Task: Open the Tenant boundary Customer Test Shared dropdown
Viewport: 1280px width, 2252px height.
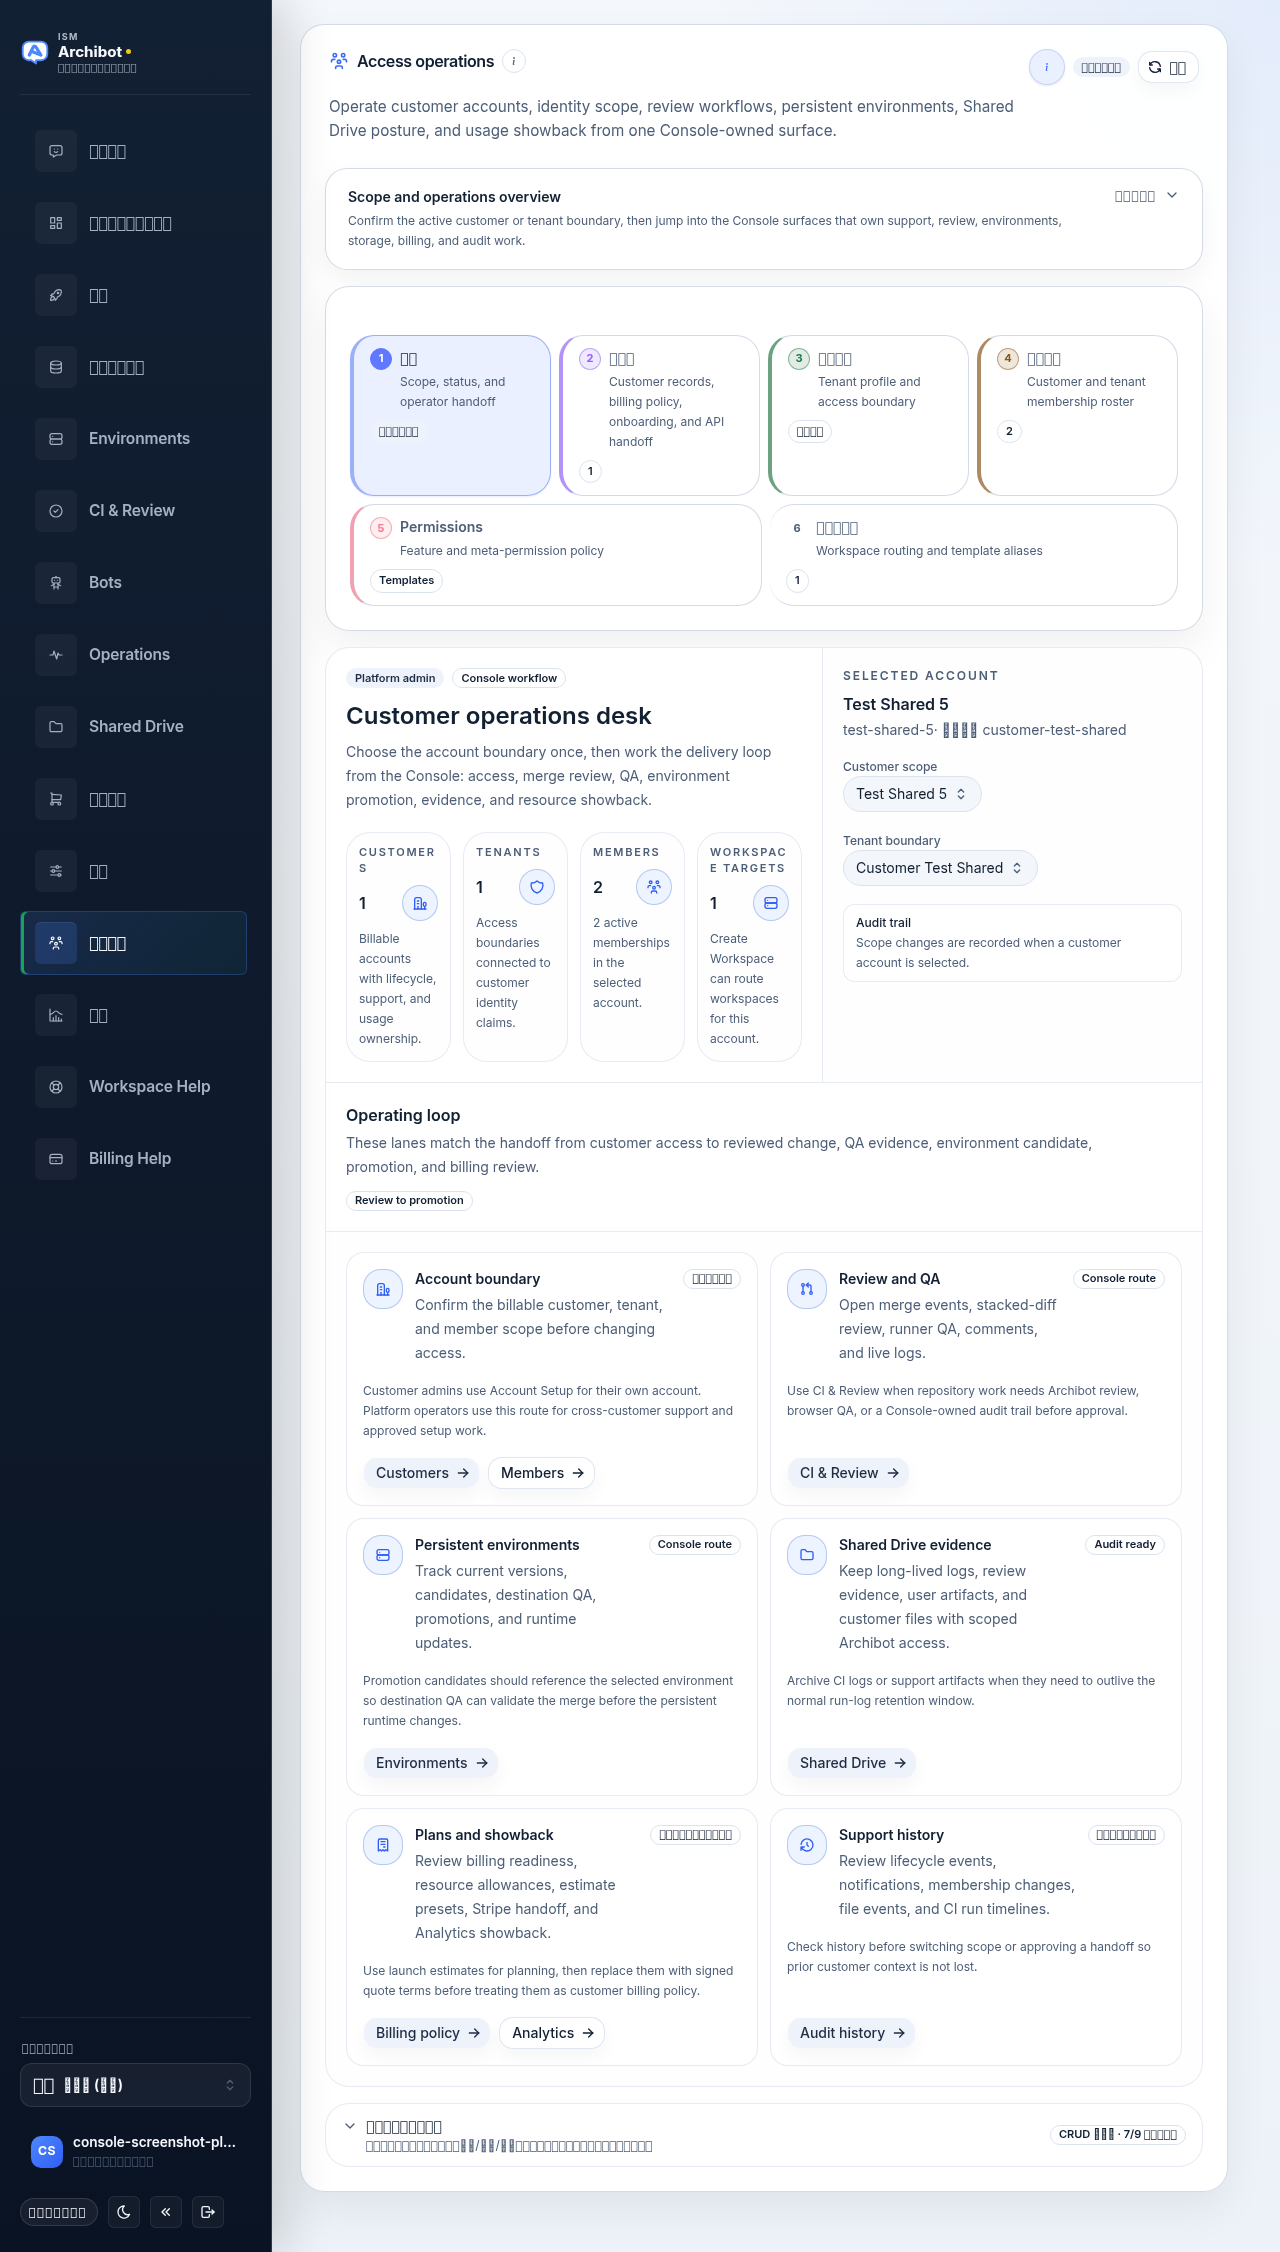Action: coord(940,868)
